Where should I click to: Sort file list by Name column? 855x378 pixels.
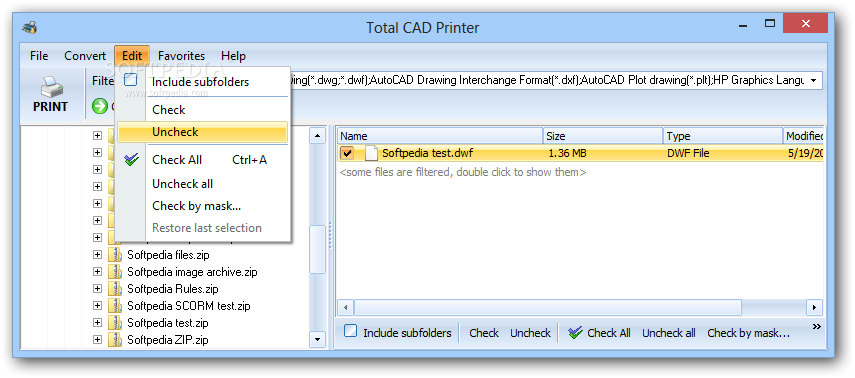pyautogui.click(x=440, y=136)
